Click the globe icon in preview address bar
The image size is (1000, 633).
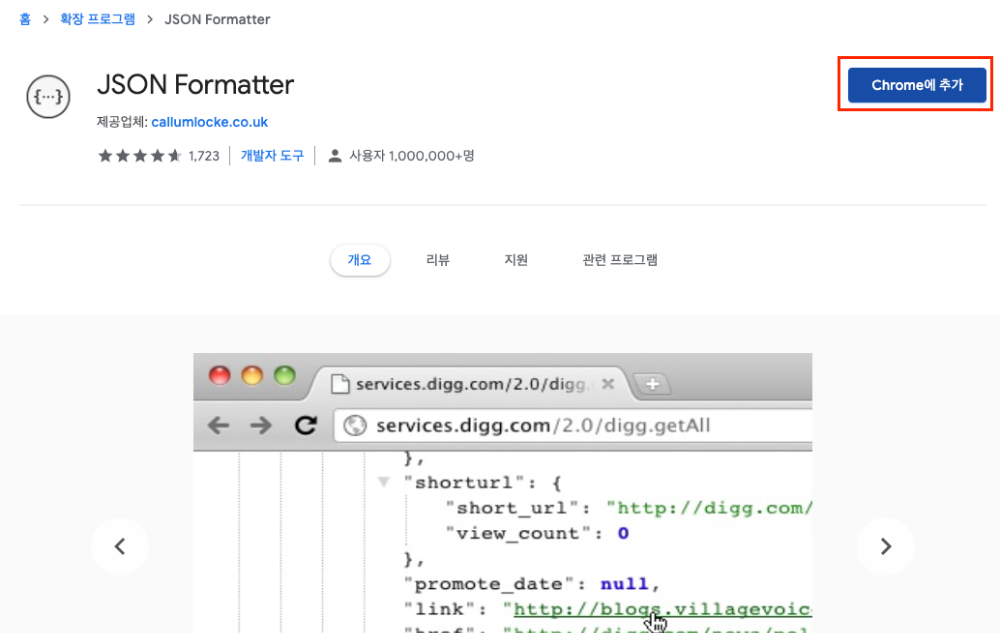pos(355,425)
